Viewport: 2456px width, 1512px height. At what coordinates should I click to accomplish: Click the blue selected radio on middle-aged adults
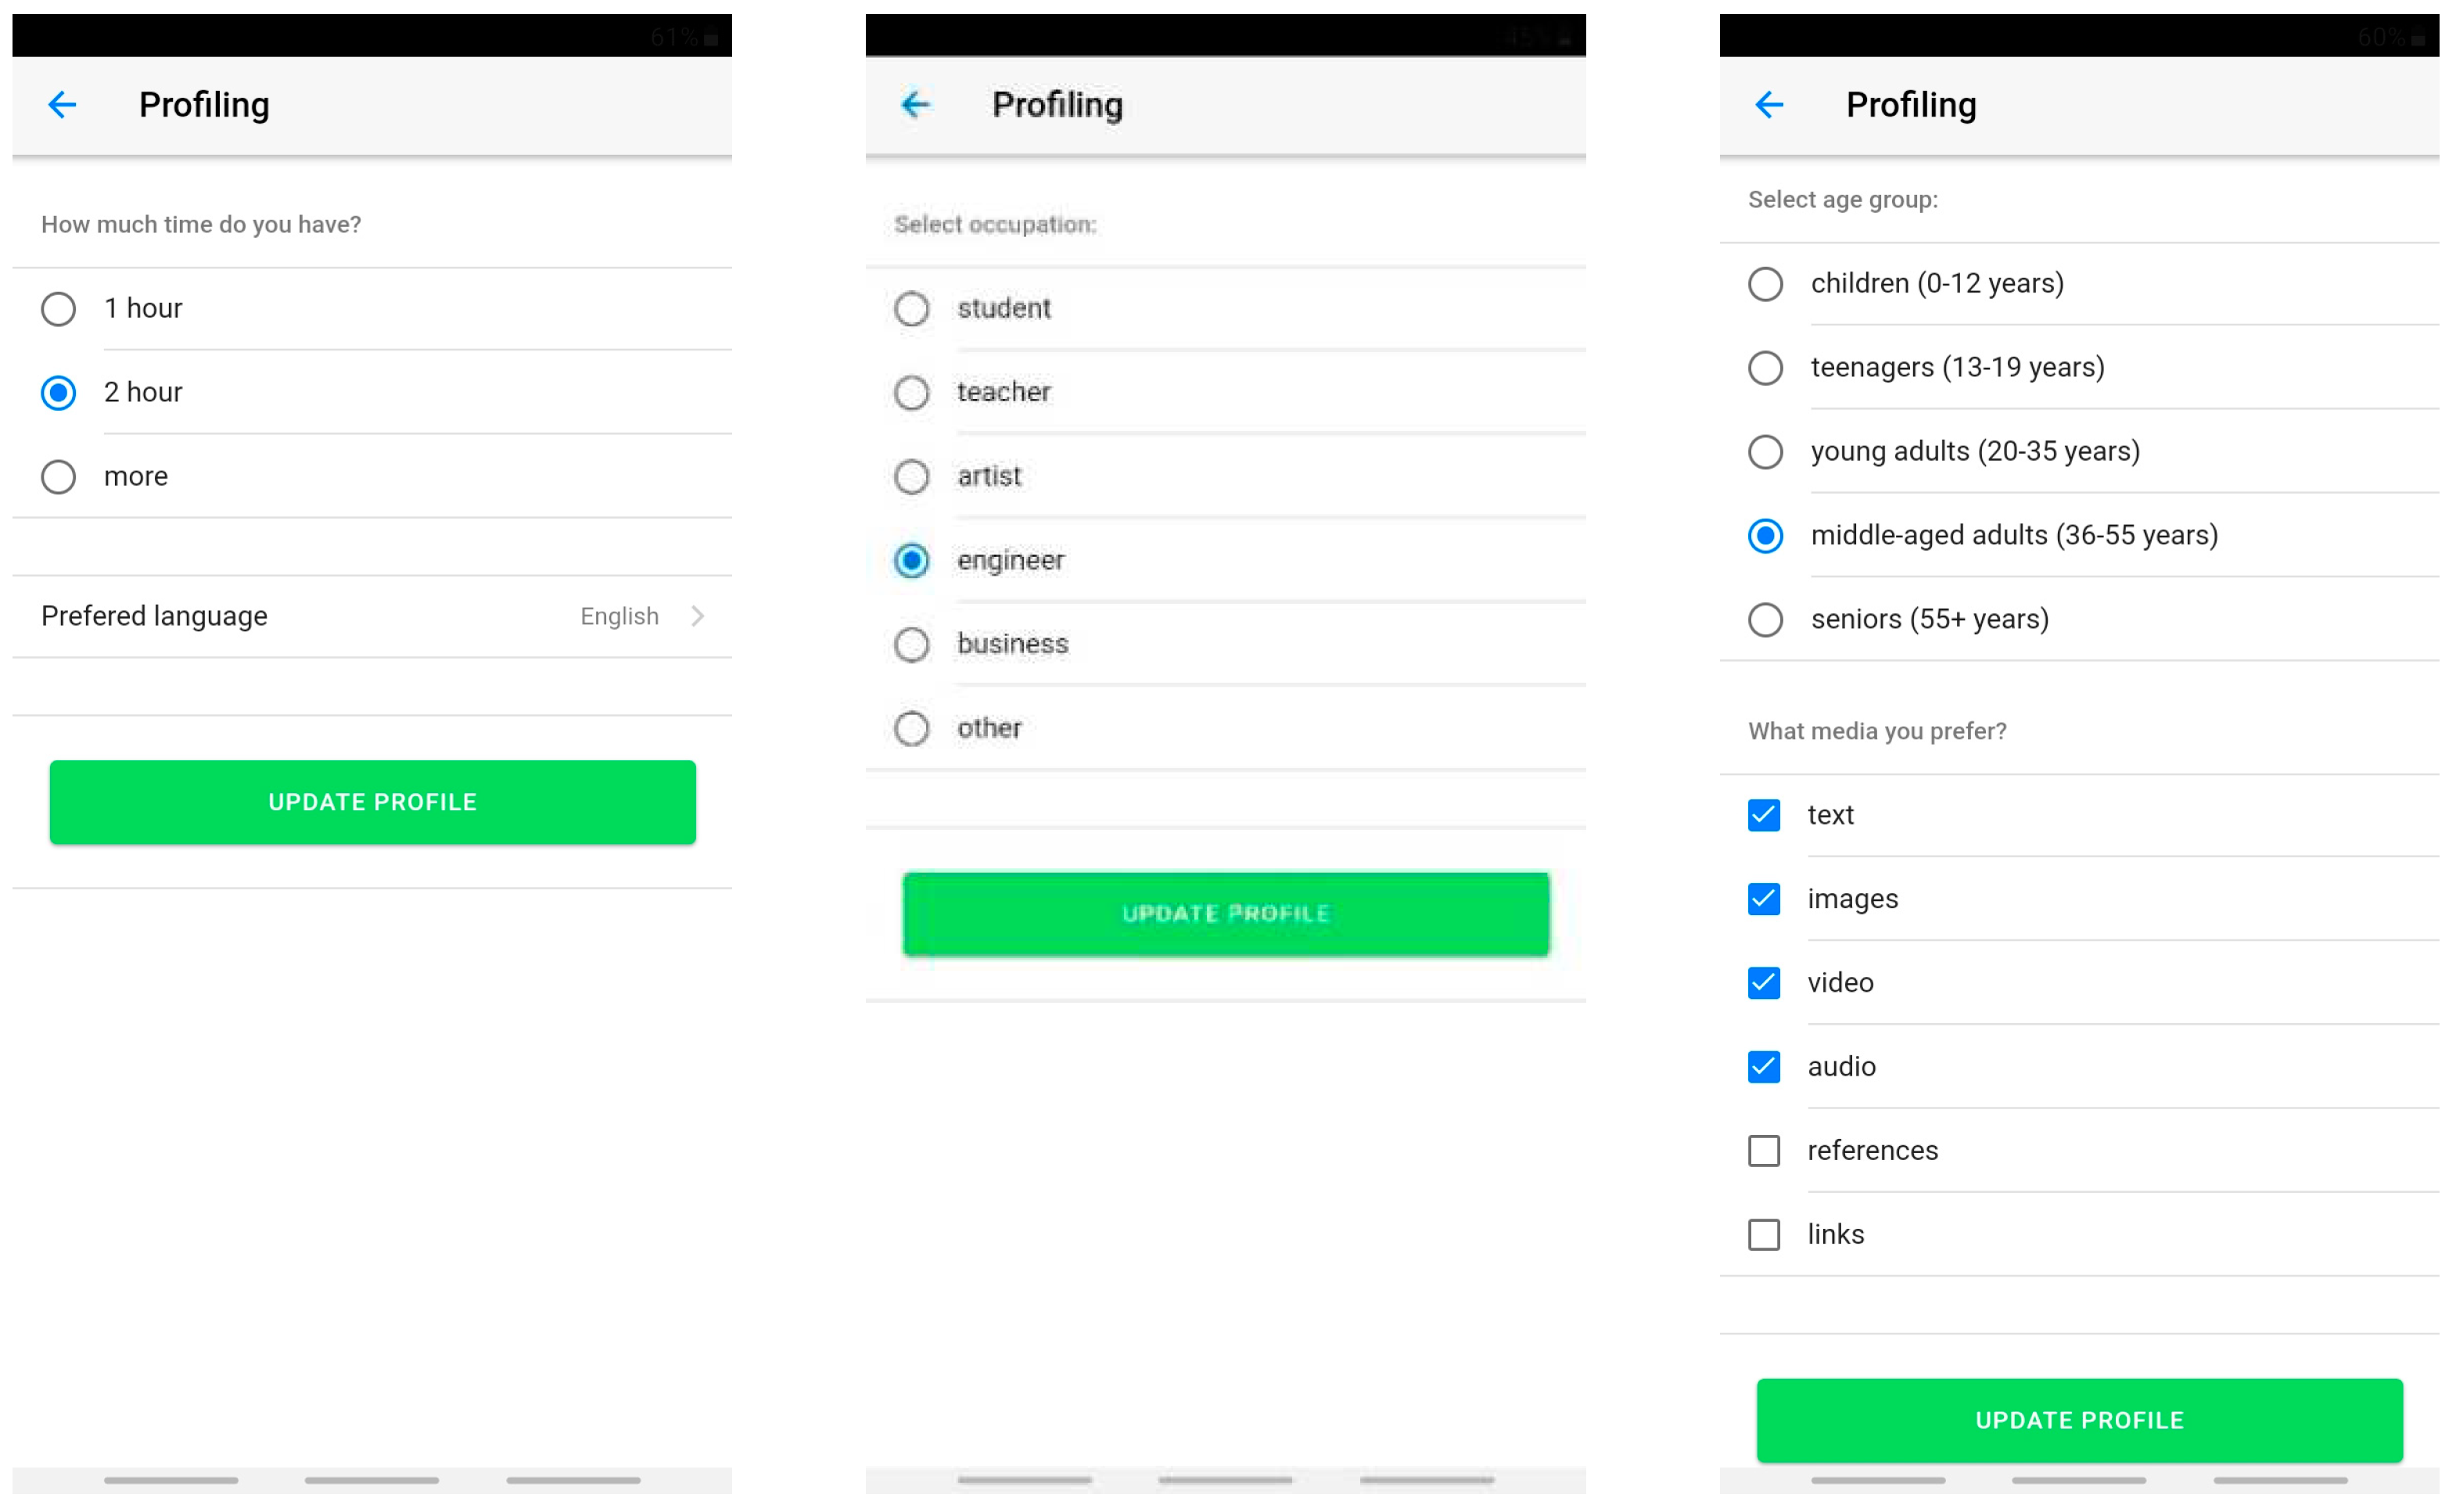point(1761,533)
